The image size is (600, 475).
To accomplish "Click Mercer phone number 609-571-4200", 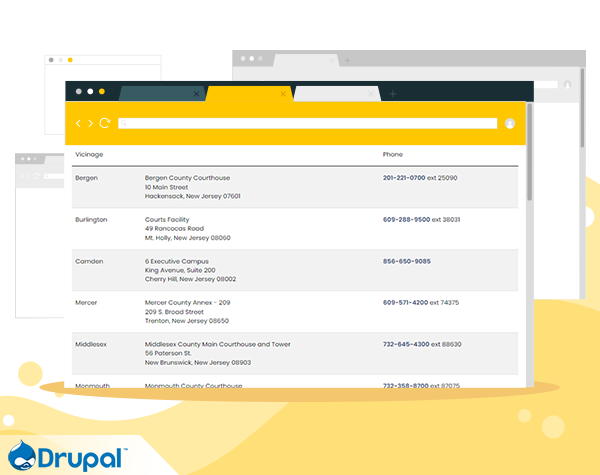I will tap(406, 302).
